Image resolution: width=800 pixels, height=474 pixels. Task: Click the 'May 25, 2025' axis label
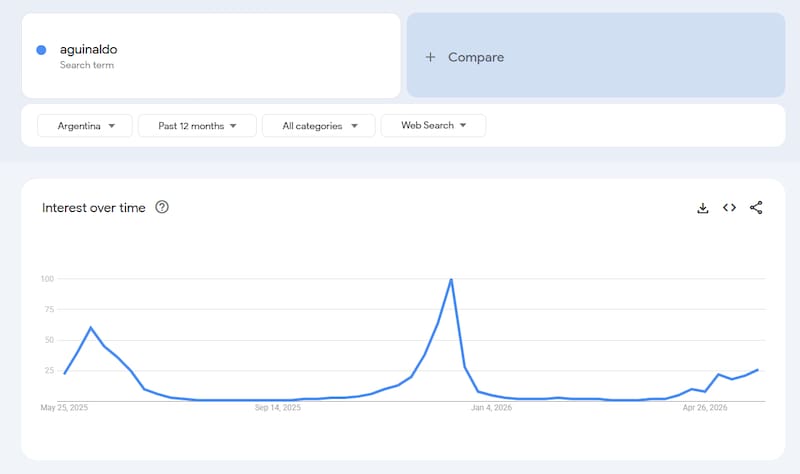(64, 408)
